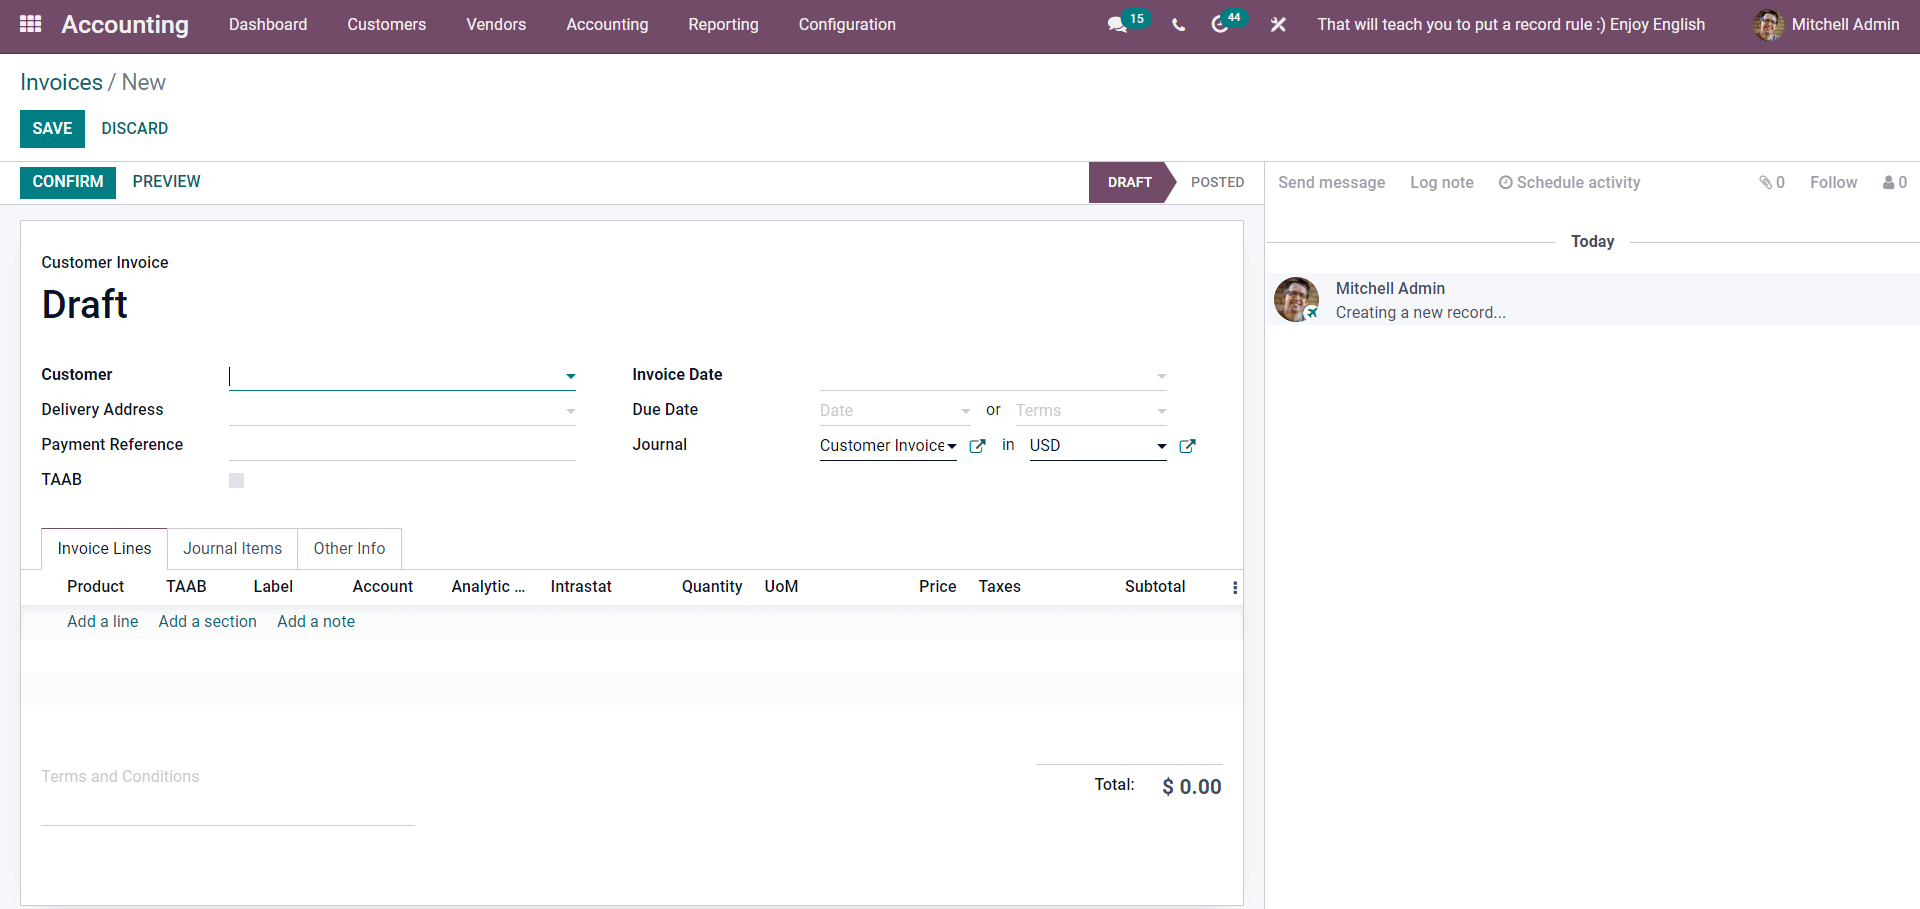Sort by Quantity column header

(712, 587)
